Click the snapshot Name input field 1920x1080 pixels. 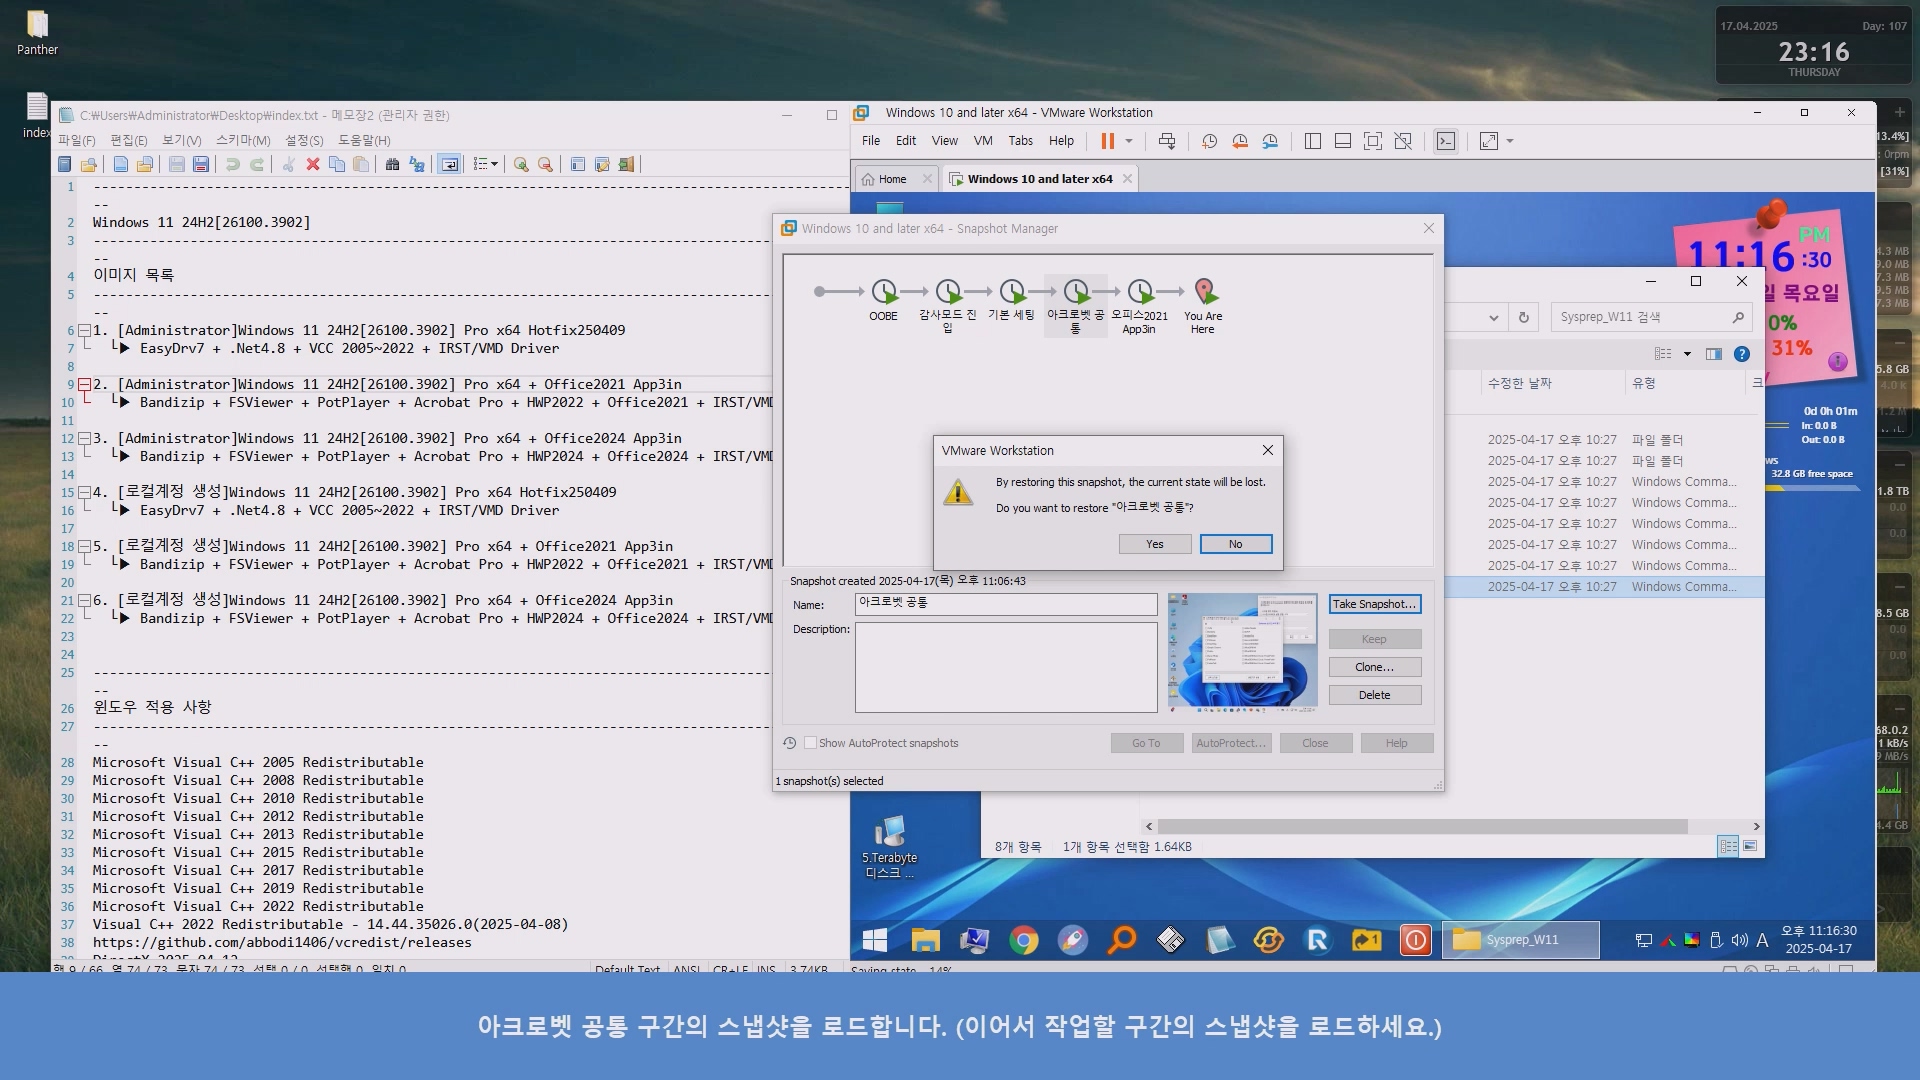(x=1006, y=603)
